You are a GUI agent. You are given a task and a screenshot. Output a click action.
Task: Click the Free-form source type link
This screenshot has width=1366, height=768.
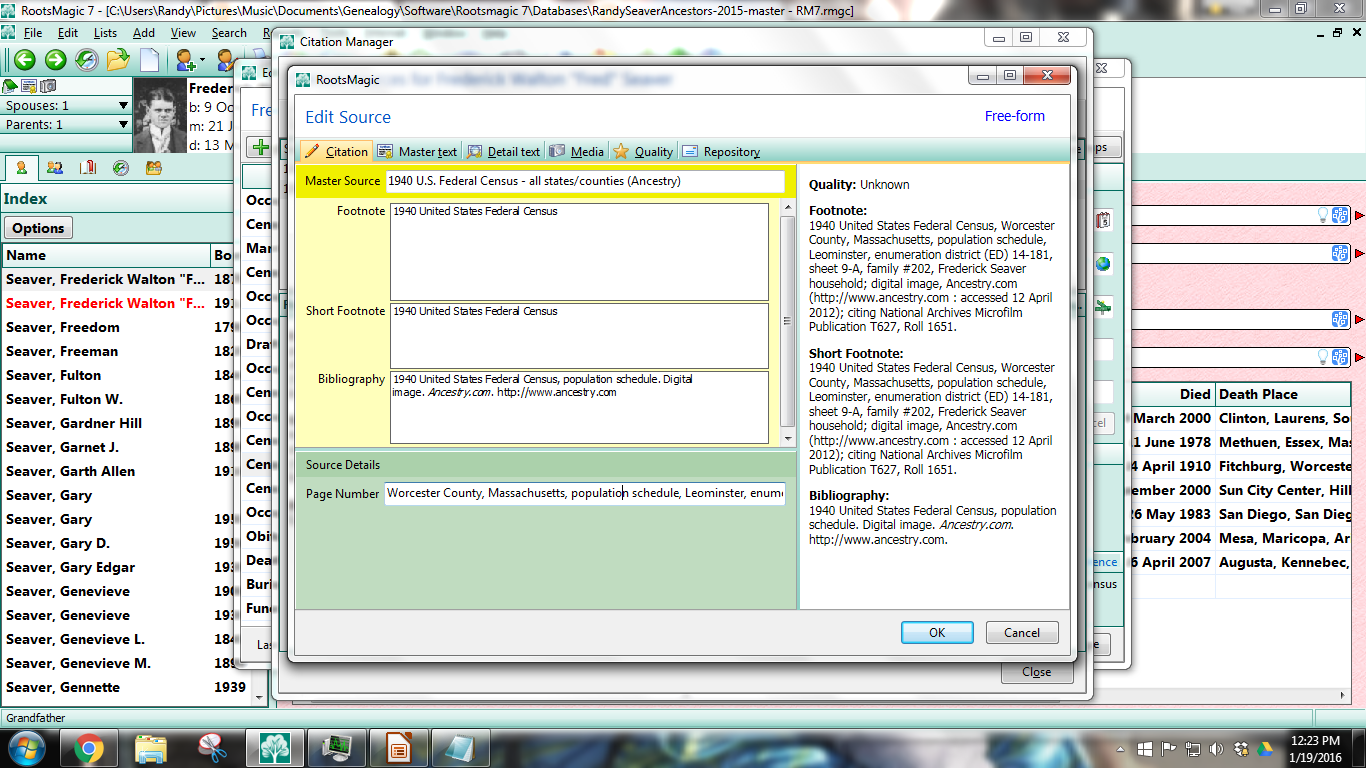click(x=1014, y=116)
